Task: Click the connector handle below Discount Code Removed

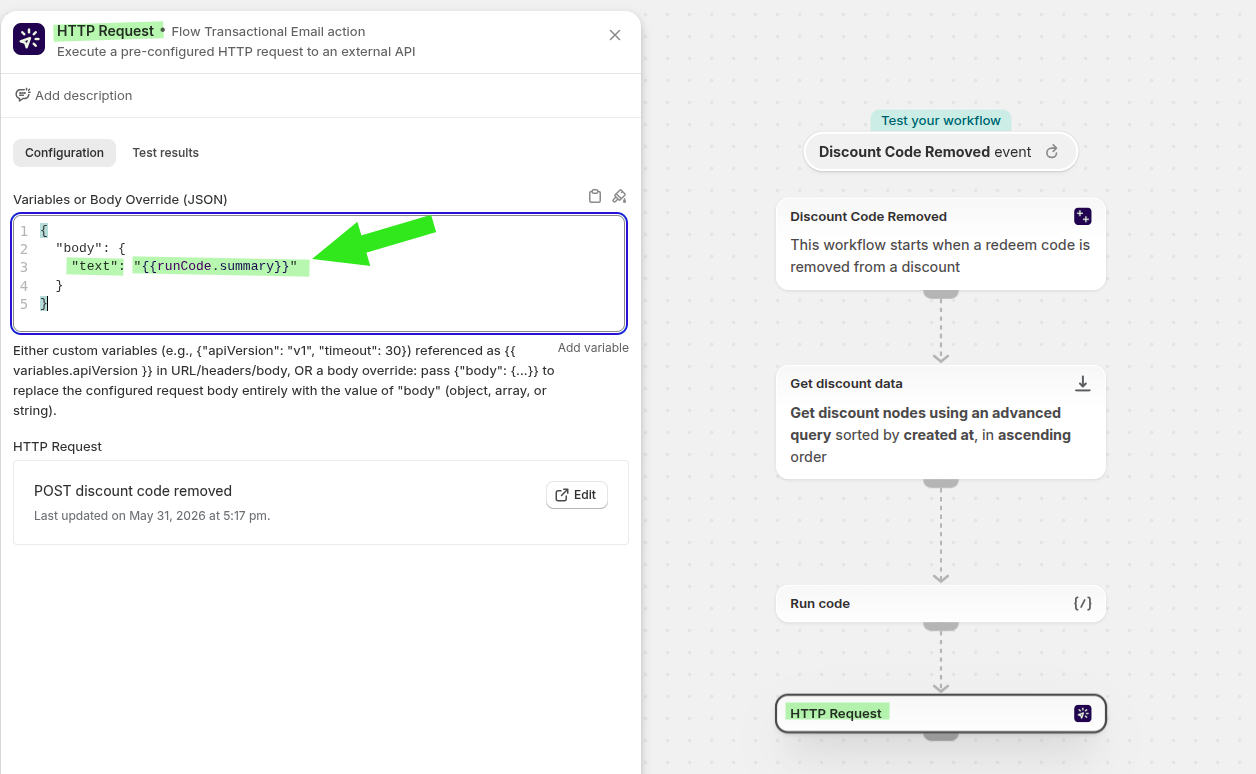Action: [941, 294]
